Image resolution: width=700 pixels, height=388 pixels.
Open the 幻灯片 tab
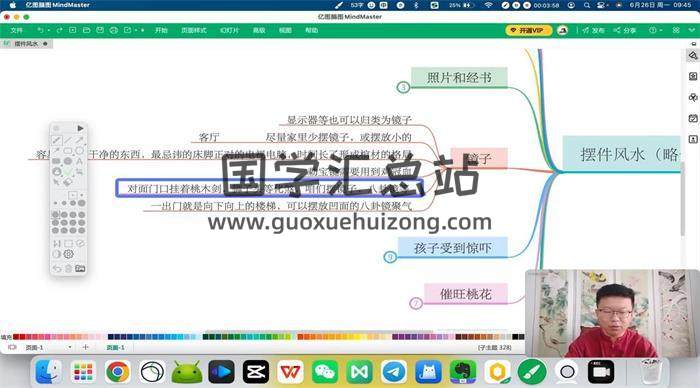(x=229, y=30)
